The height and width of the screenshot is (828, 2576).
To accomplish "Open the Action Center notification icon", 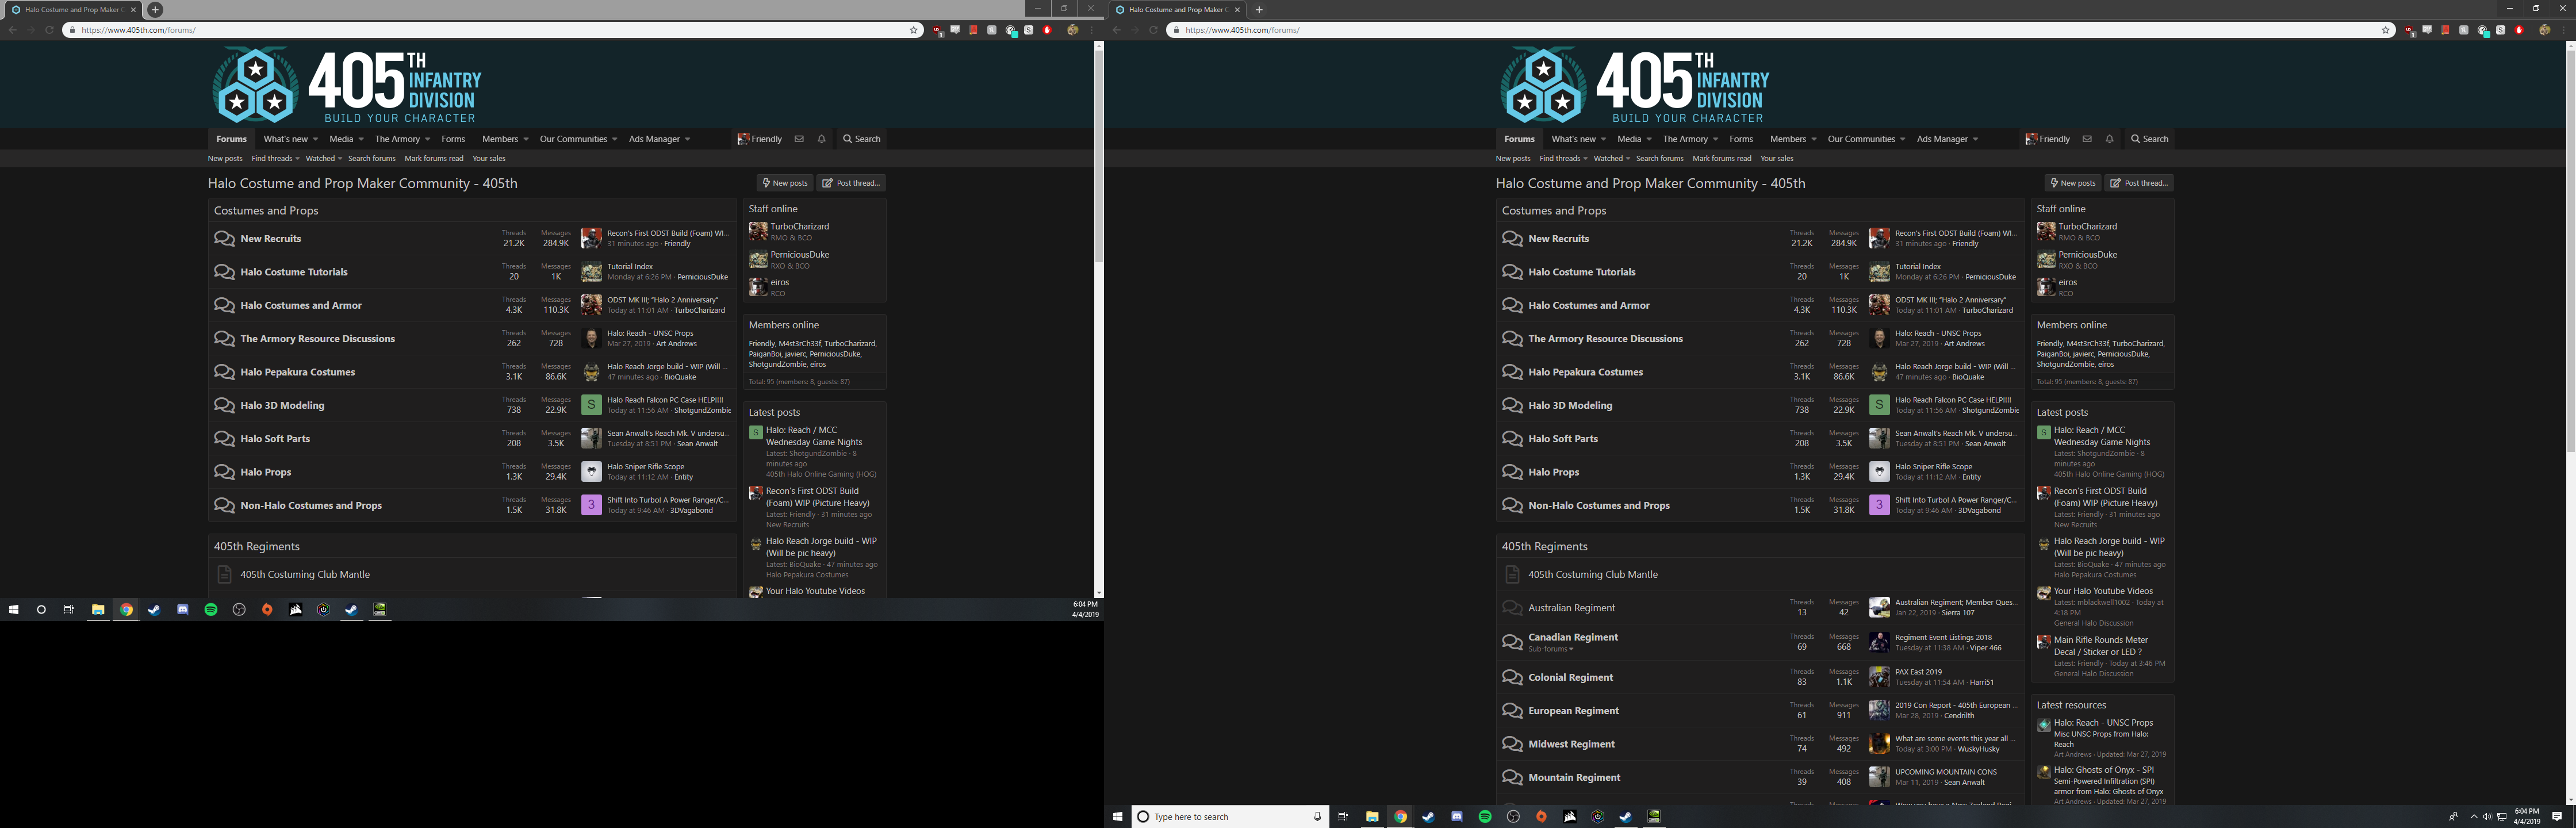I will 2557,817.
